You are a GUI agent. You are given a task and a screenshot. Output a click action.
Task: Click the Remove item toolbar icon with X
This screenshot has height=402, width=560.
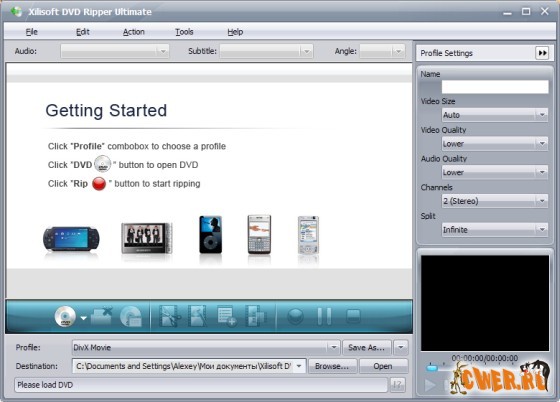102,316
